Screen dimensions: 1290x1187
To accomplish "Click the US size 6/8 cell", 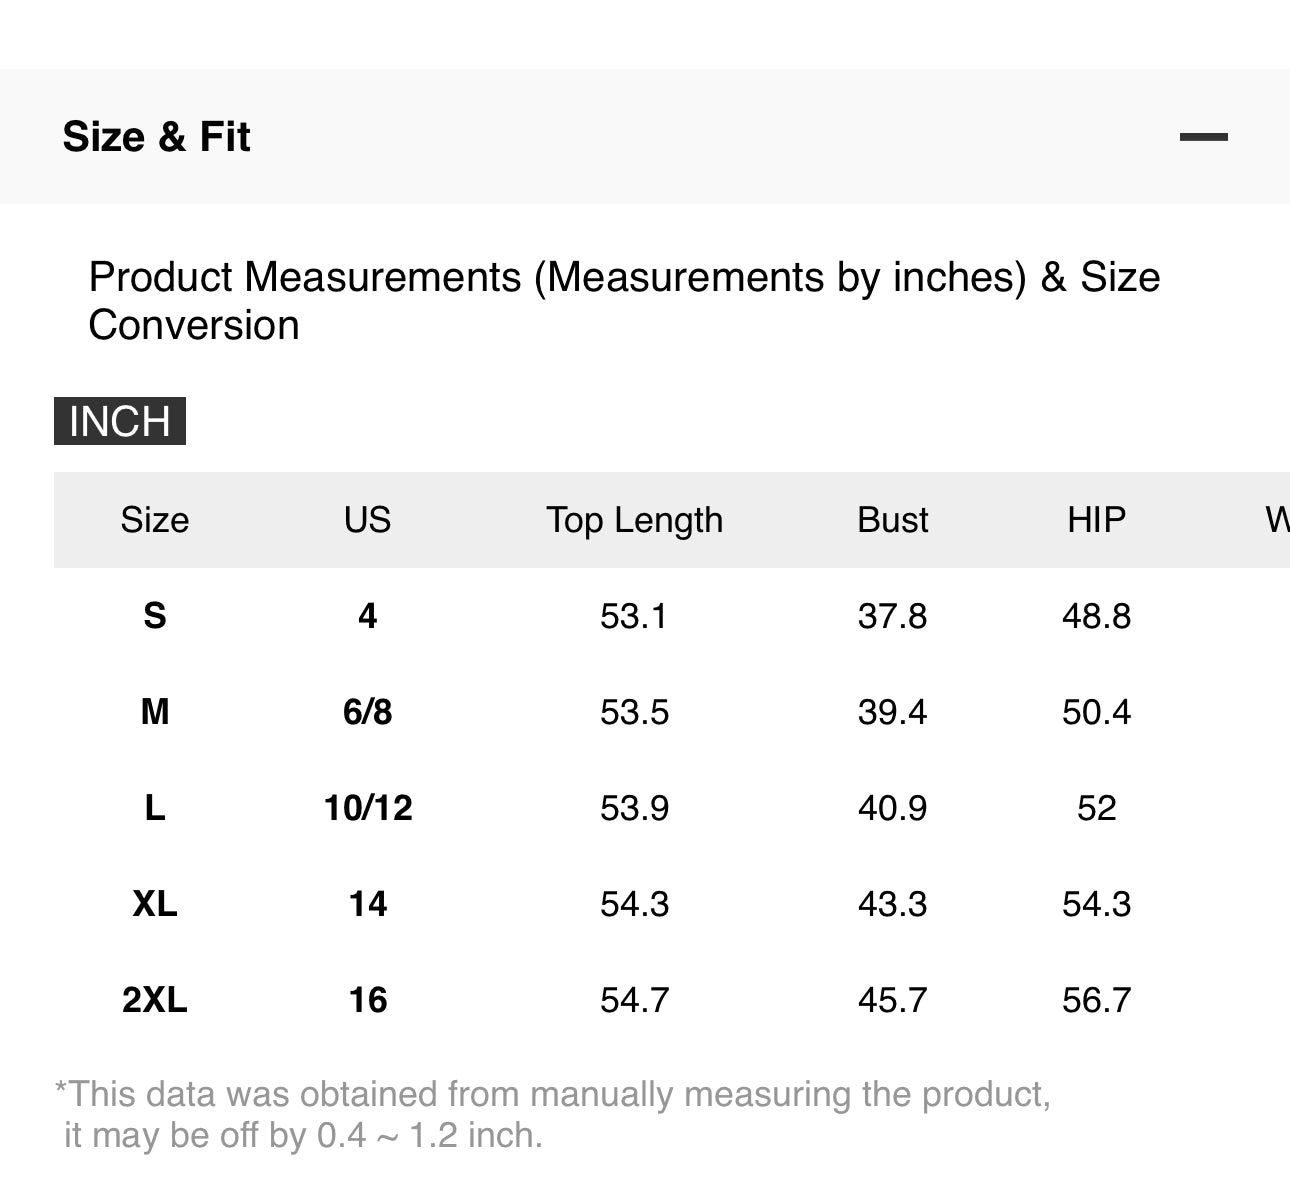I will click(367, 712).
